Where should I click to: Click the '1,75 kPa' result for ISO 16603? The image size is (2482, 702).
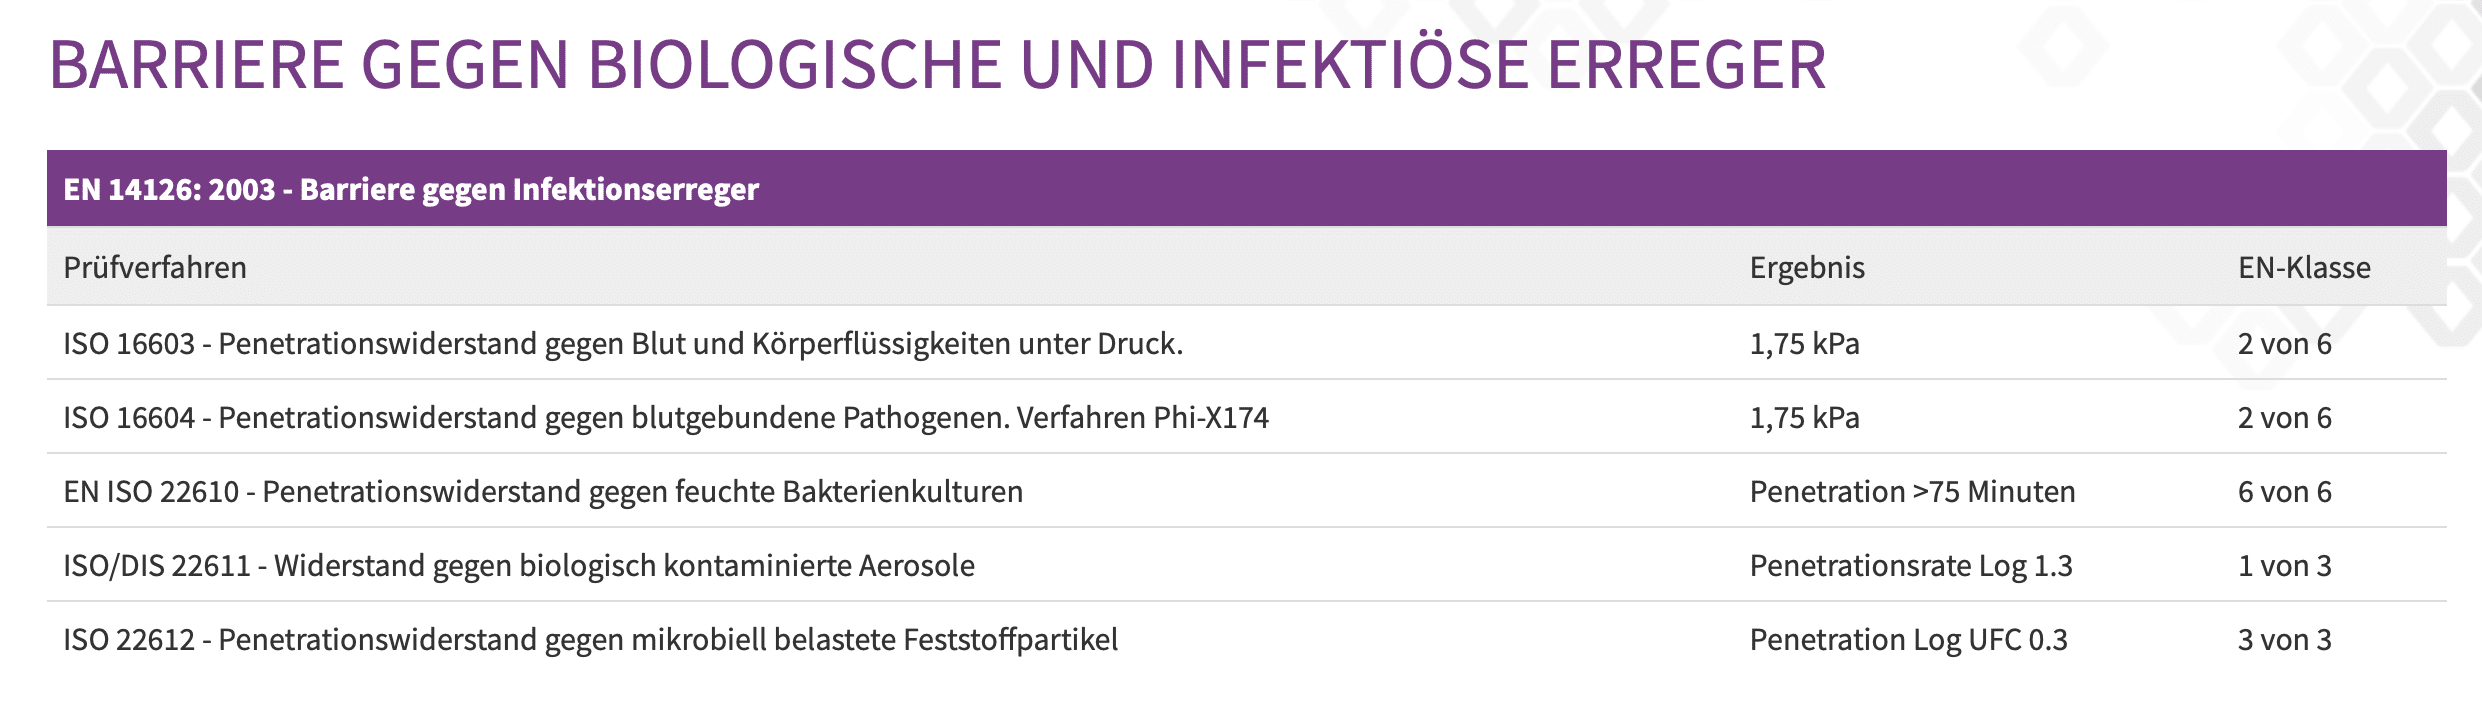(1804, 344)
